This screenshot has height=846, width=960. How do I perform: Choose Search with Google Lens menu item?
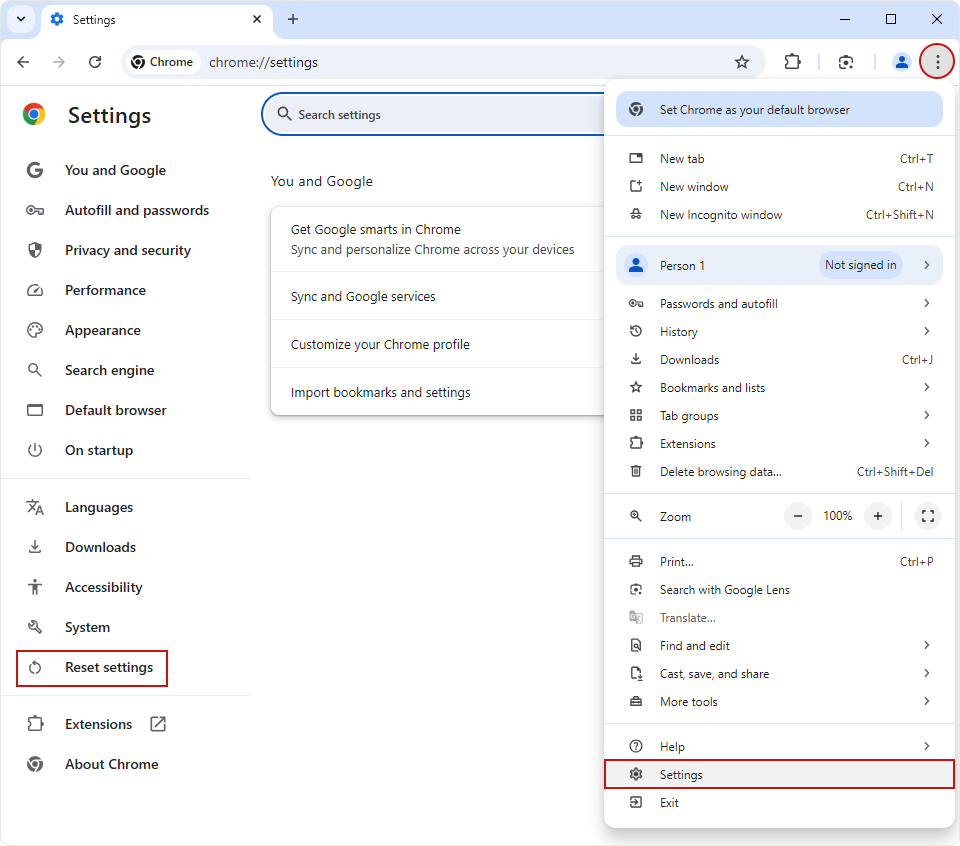(x=779, y=590)
